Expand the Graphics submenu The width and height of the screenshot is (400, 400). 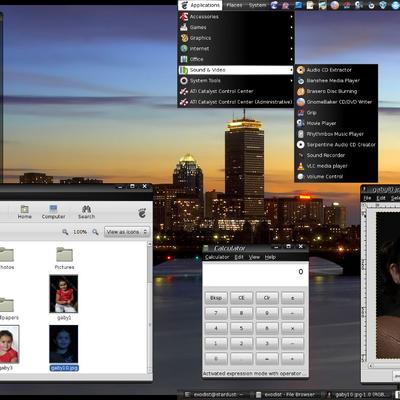coord(236,38)
